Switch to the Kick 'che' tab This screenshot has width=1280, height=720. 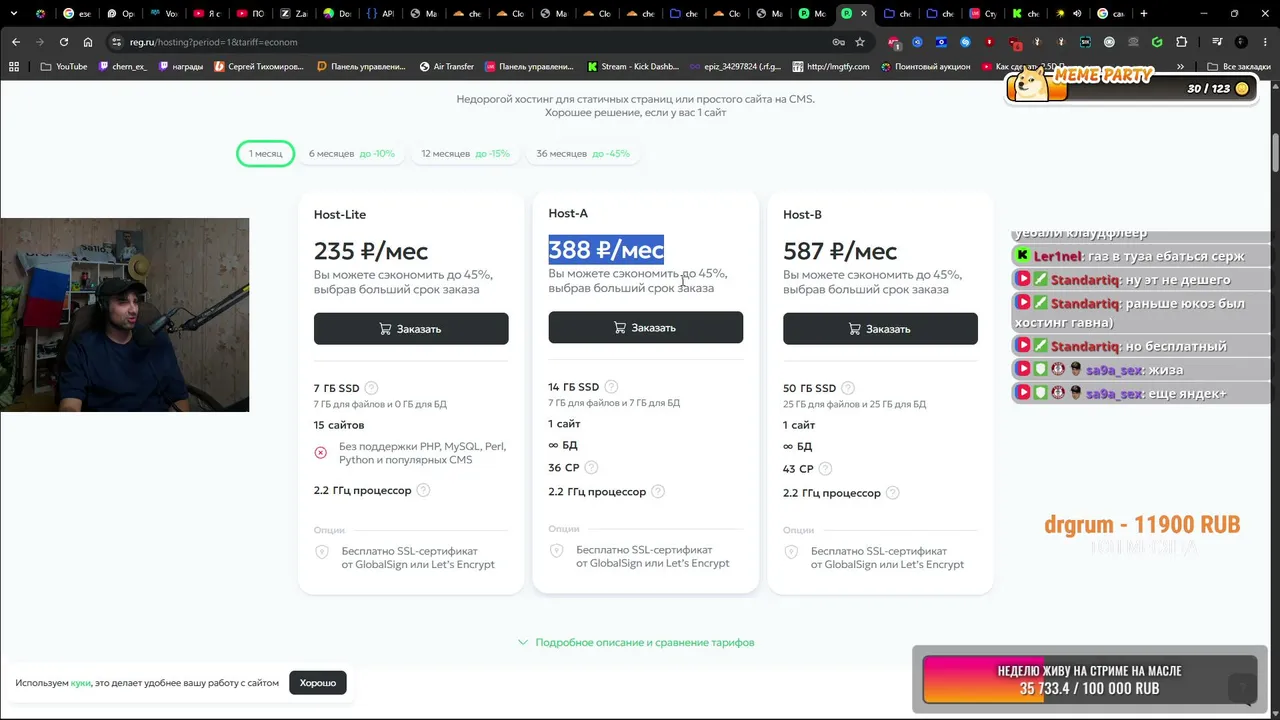point(1025,14)
